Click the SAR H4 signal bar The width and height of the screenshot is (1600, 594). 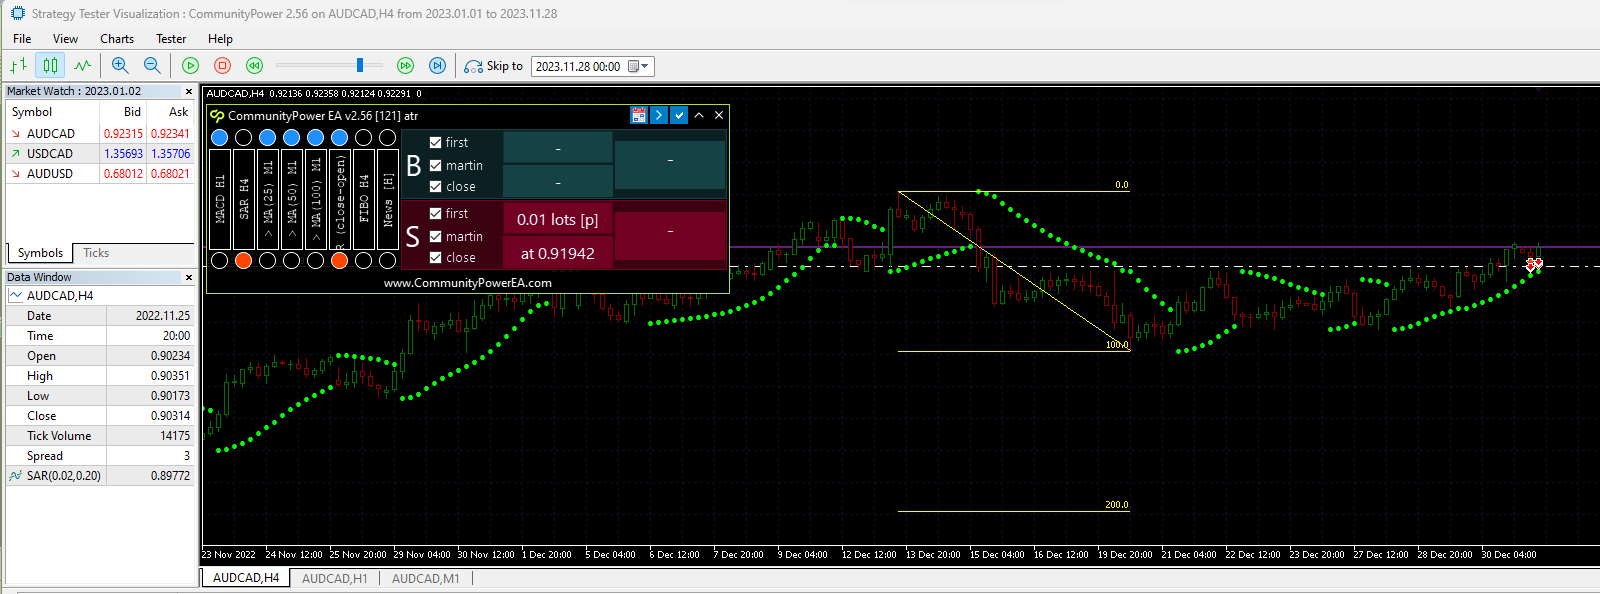coord(244,199)
